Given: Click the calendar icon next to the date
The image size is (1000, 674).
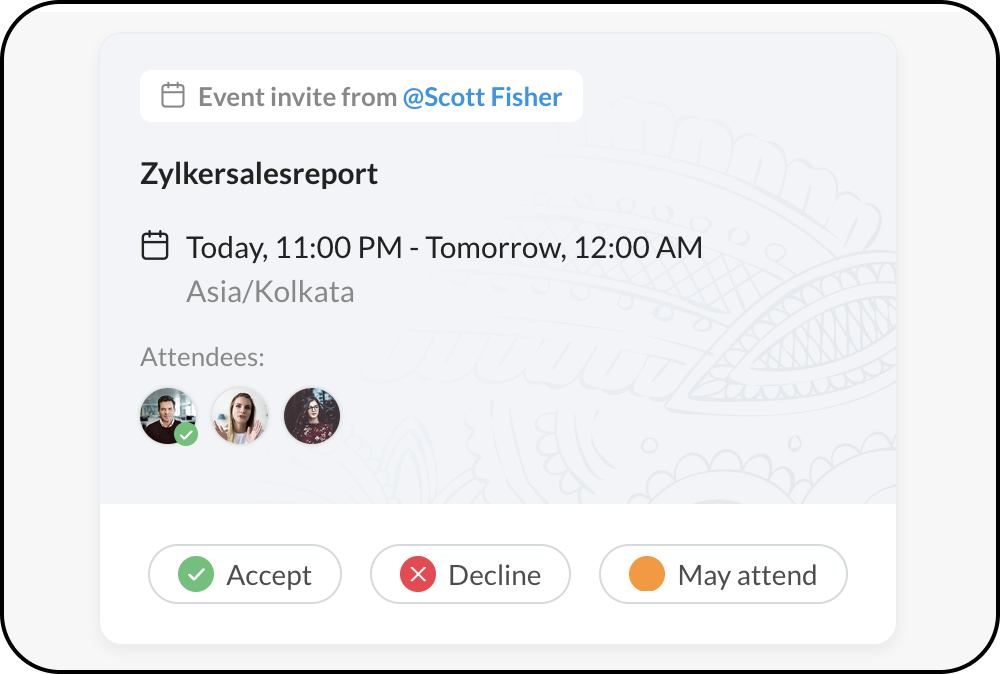Looking at the screenshot, I should coord(154,245).
